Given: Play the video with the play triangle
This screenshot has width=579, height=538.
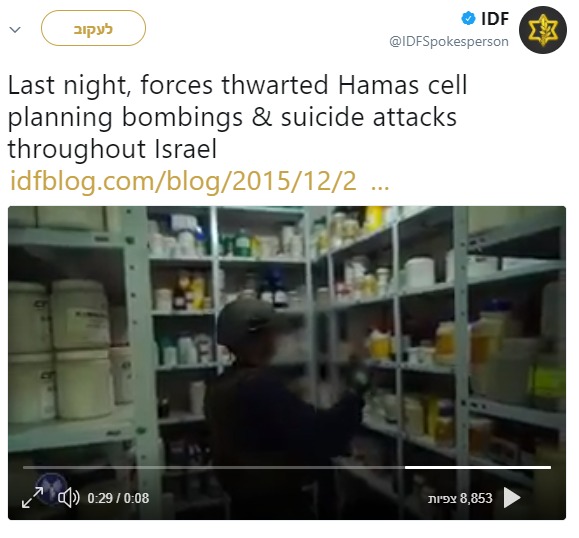Looking at the screenshot, I should pos(512,498).
